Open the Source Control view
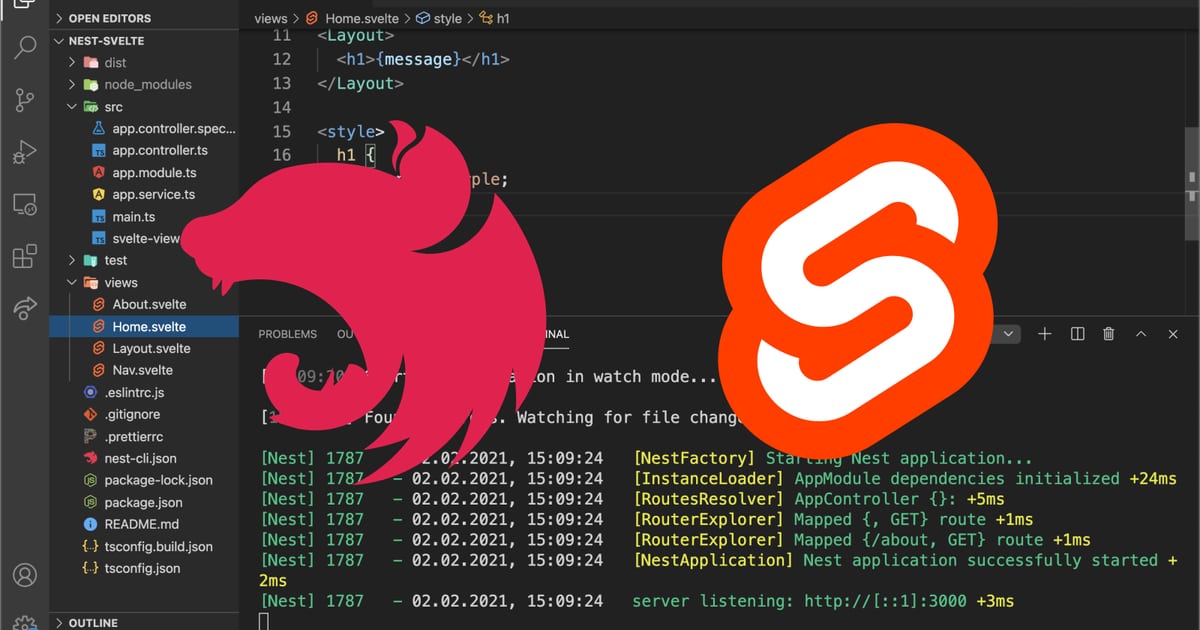Screen dimensions: 1200x630 (25, 99)
